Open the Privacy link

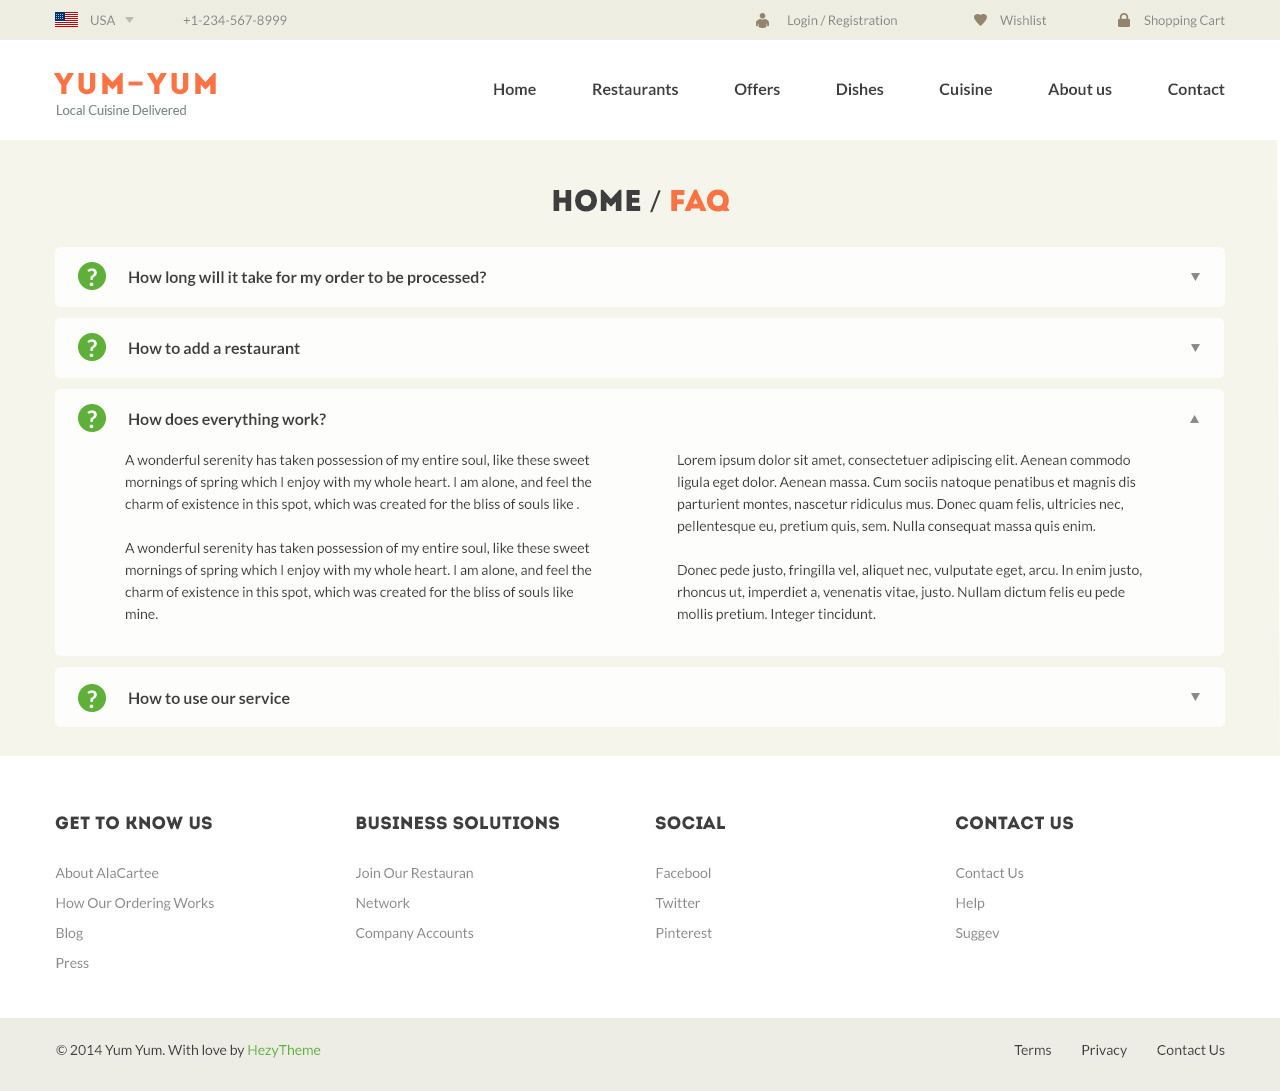[1104, 1050]
